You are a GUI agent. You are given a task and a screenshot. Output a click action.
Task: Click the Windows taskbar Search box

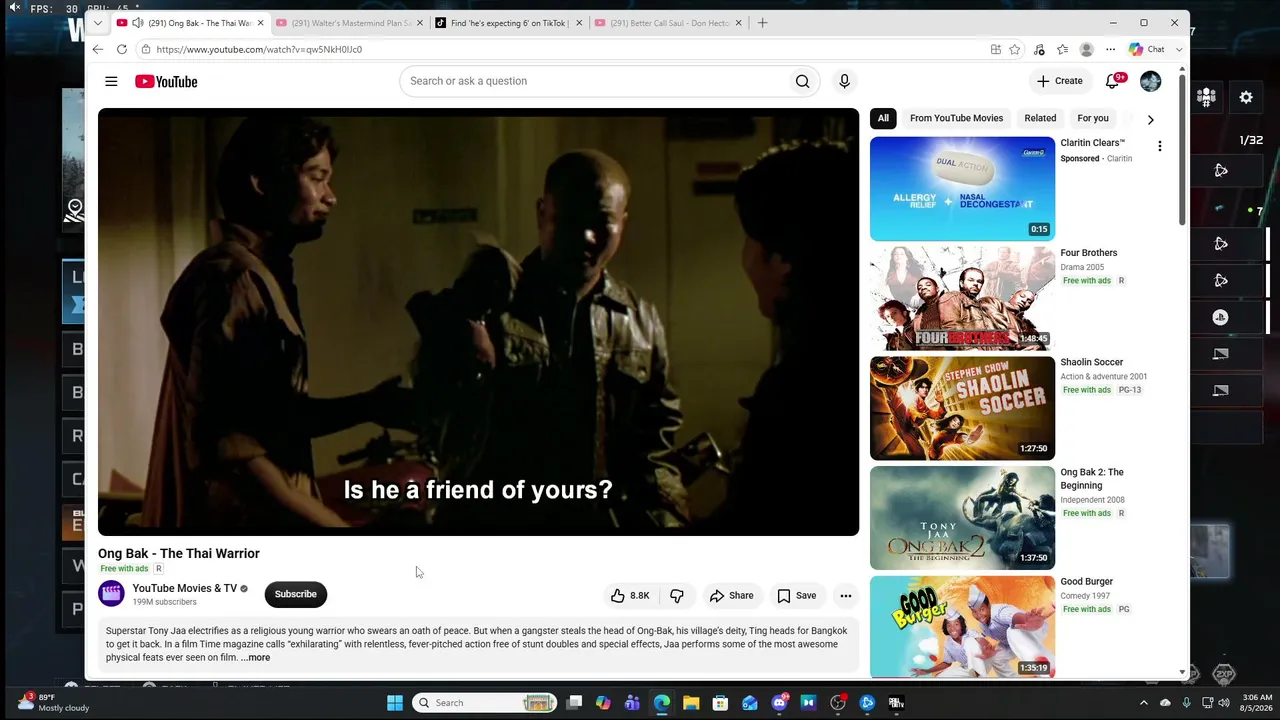click(x=485, y=703)
